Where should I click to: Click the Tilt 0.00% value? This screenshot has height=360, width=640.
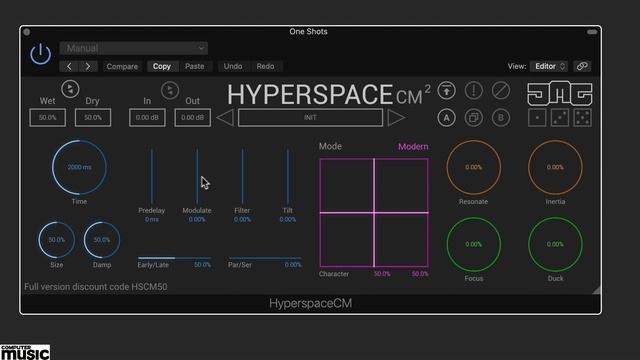(288, 220)
